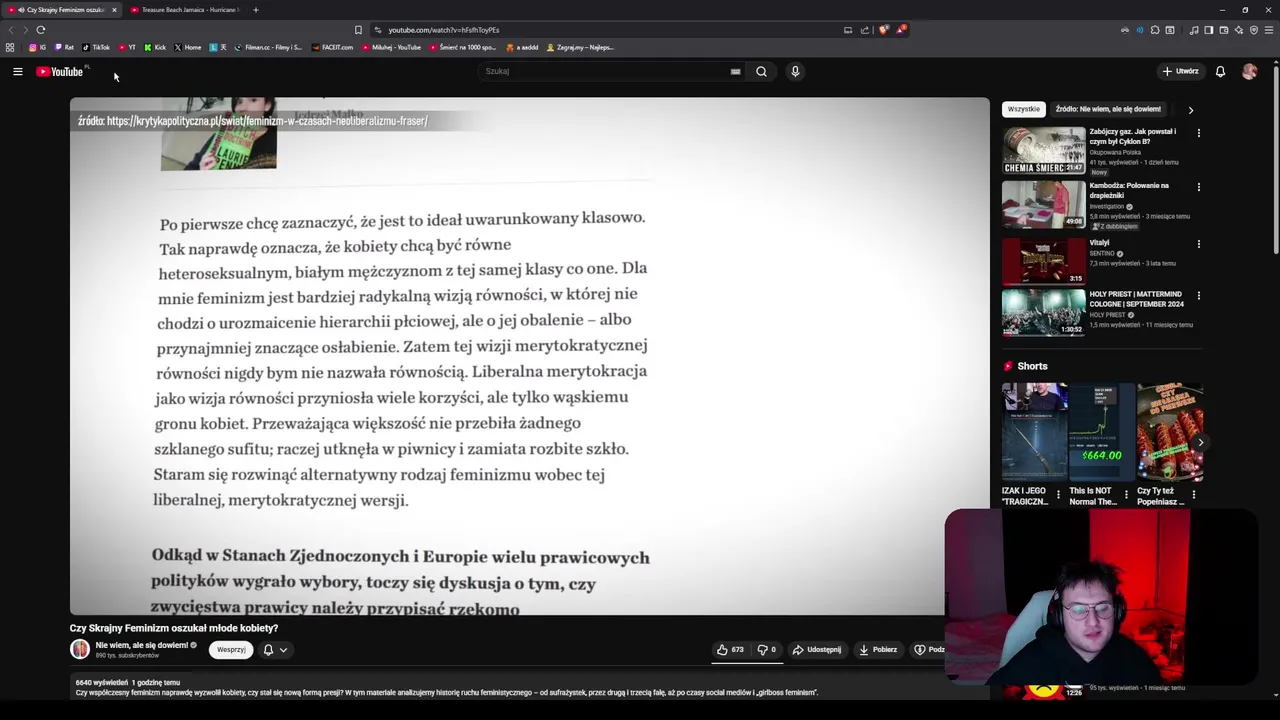Bookmark this page via the bookmark icon
Screen dimensions: 1280x720
point(358,30)
